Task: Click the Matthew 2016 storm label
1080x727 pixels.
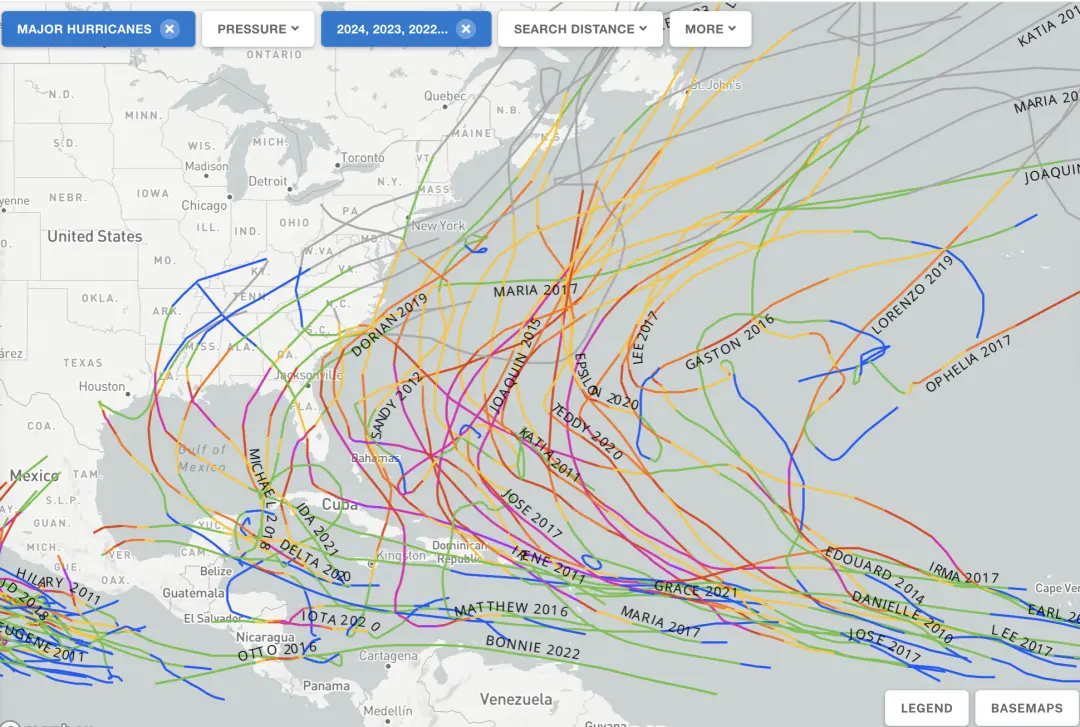Action: (x=511, y=608)
